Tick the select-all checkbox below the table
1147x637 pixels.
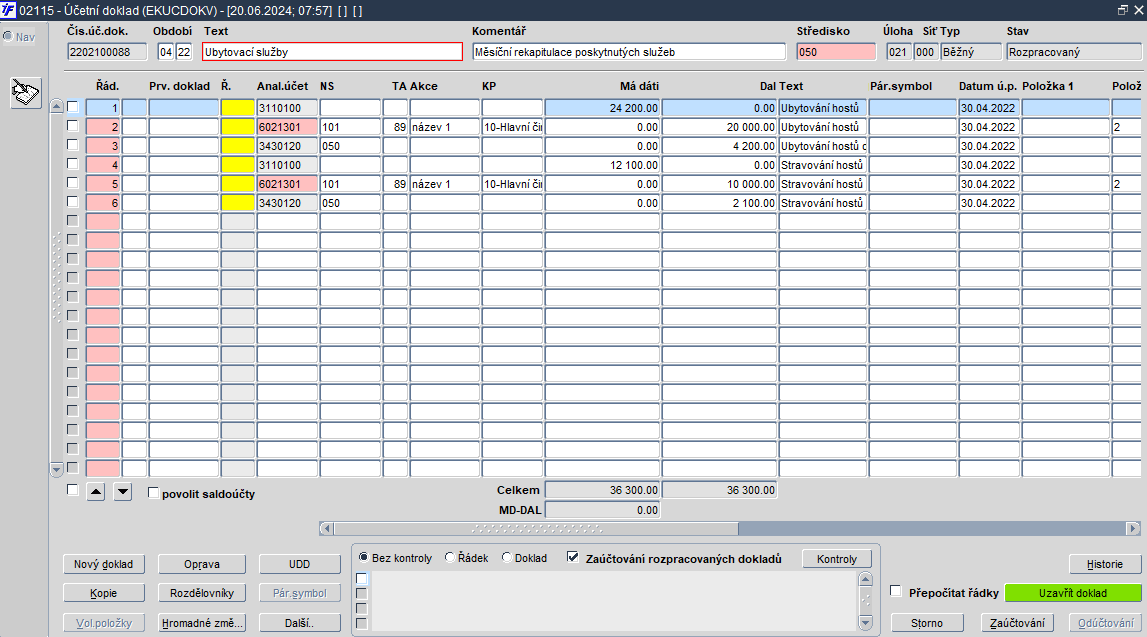[x=72, y=490]
